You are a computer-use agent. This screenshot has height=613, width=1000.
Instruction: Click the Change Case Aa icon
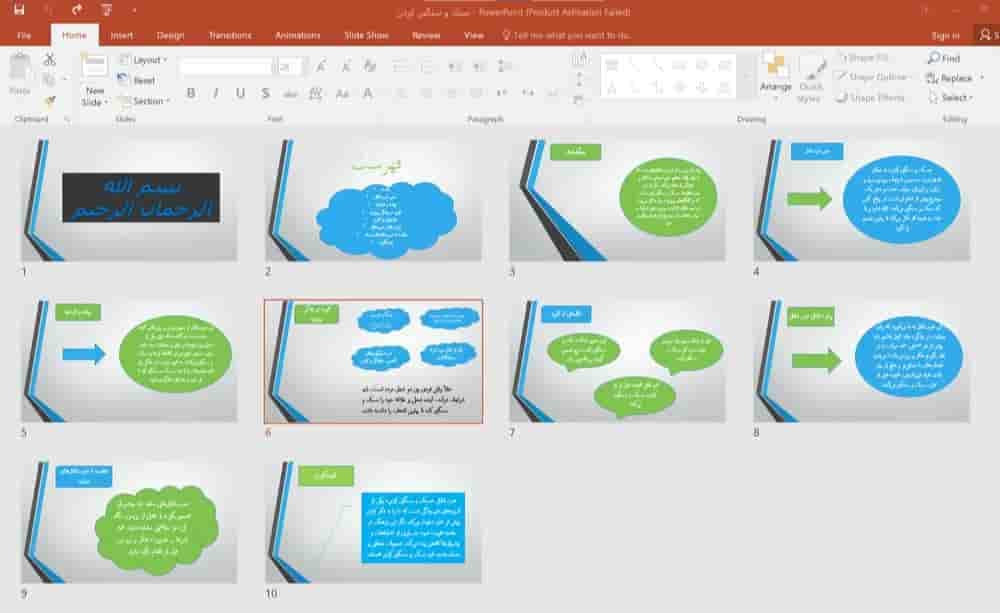pos(342,94)
